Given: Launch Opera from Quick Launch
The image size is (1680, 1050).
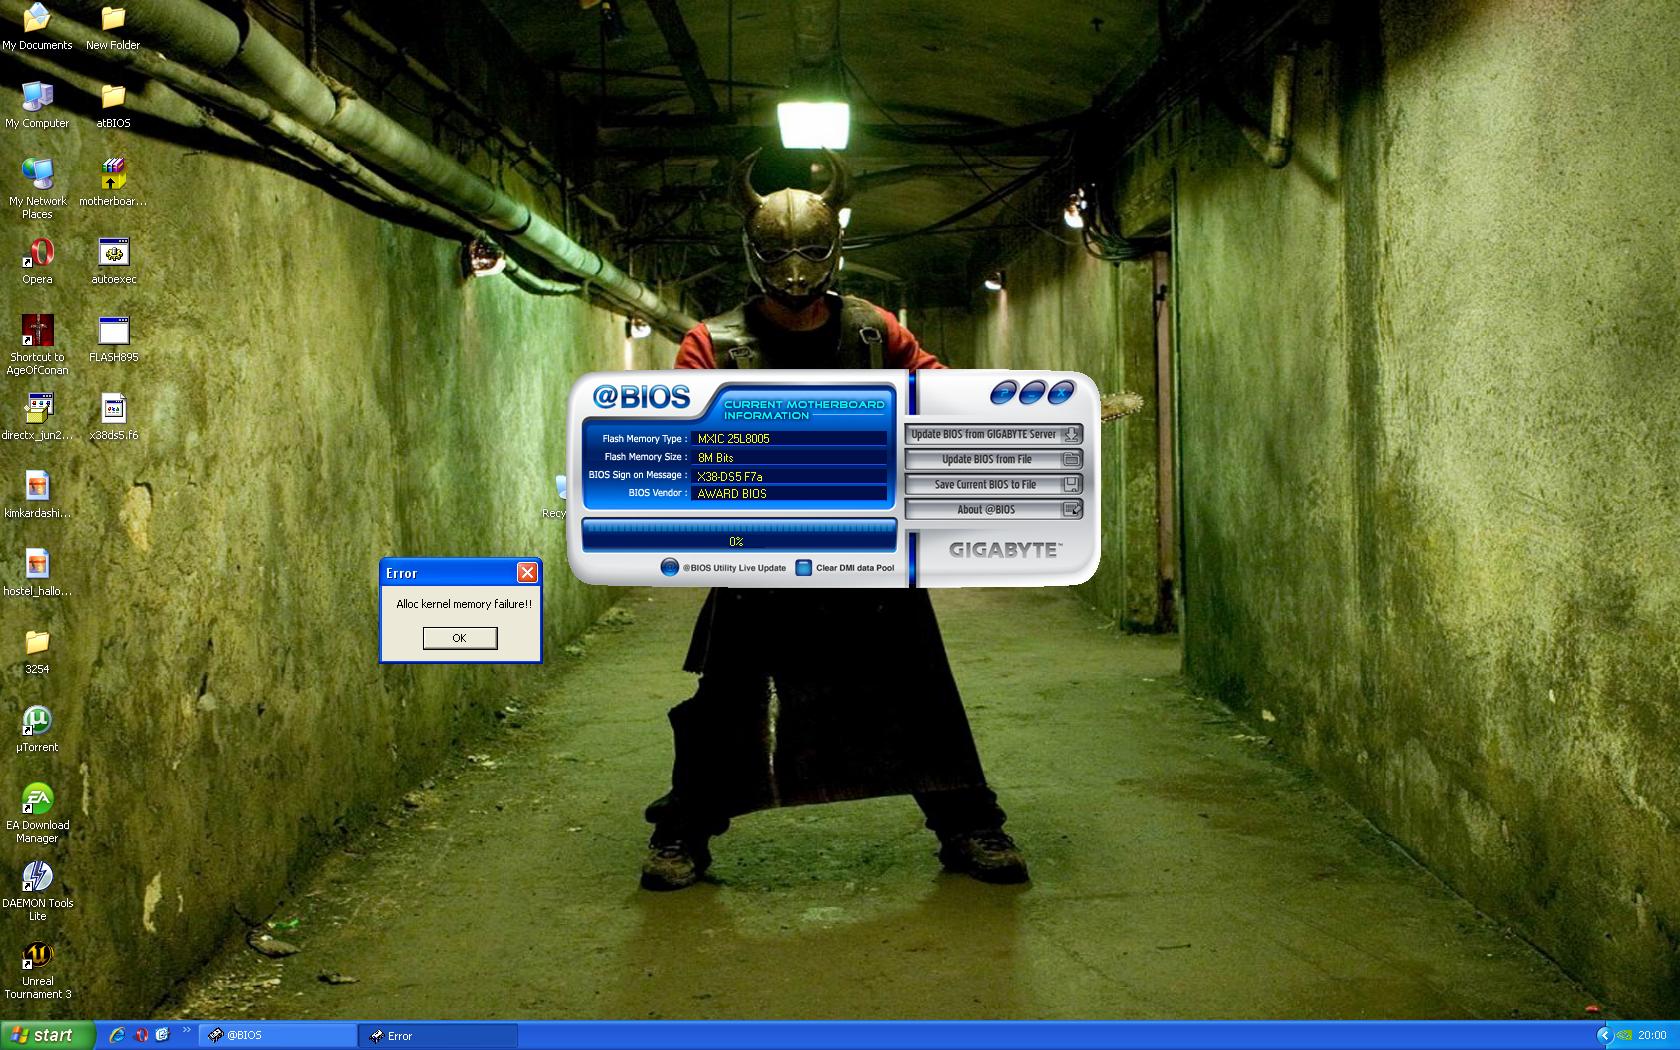Looking at the screenshot, I should pos(141,1035).
